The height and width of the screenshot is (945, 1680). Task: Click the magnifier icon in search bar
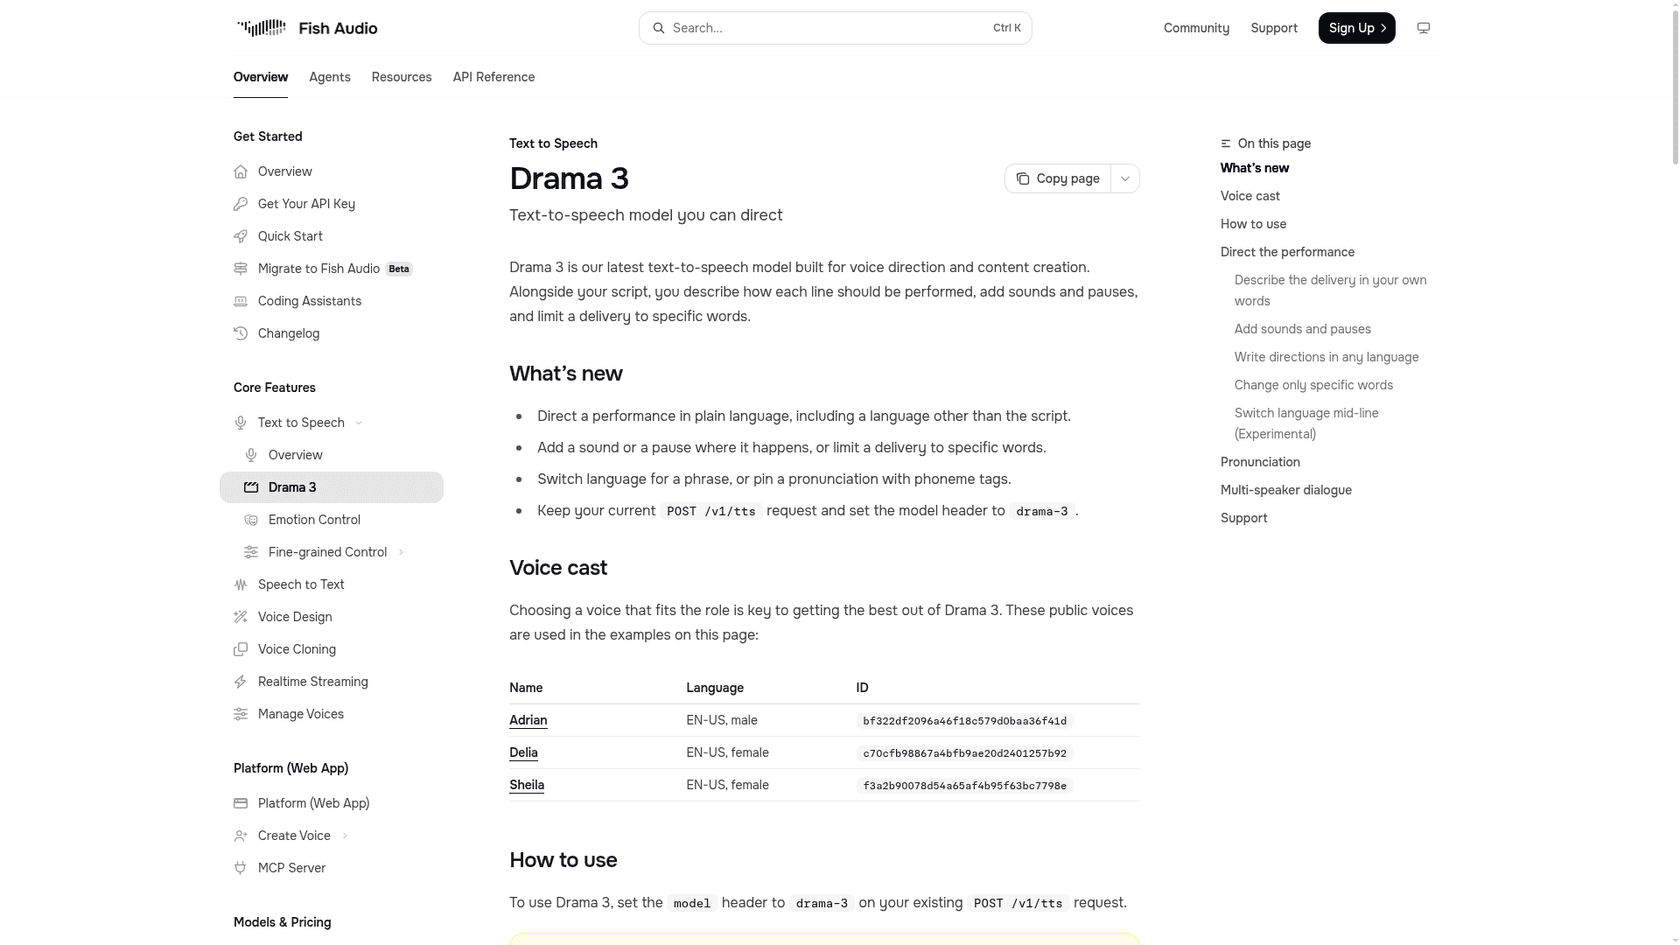coord(658,28)
